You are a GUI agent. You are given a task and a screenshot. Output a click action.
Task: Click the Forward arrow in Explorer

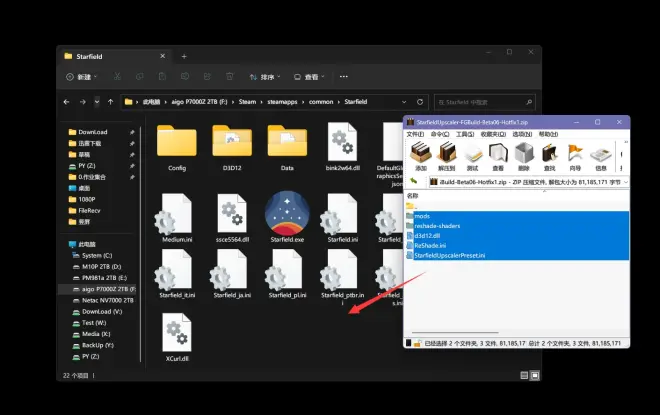tap(82, 102)
